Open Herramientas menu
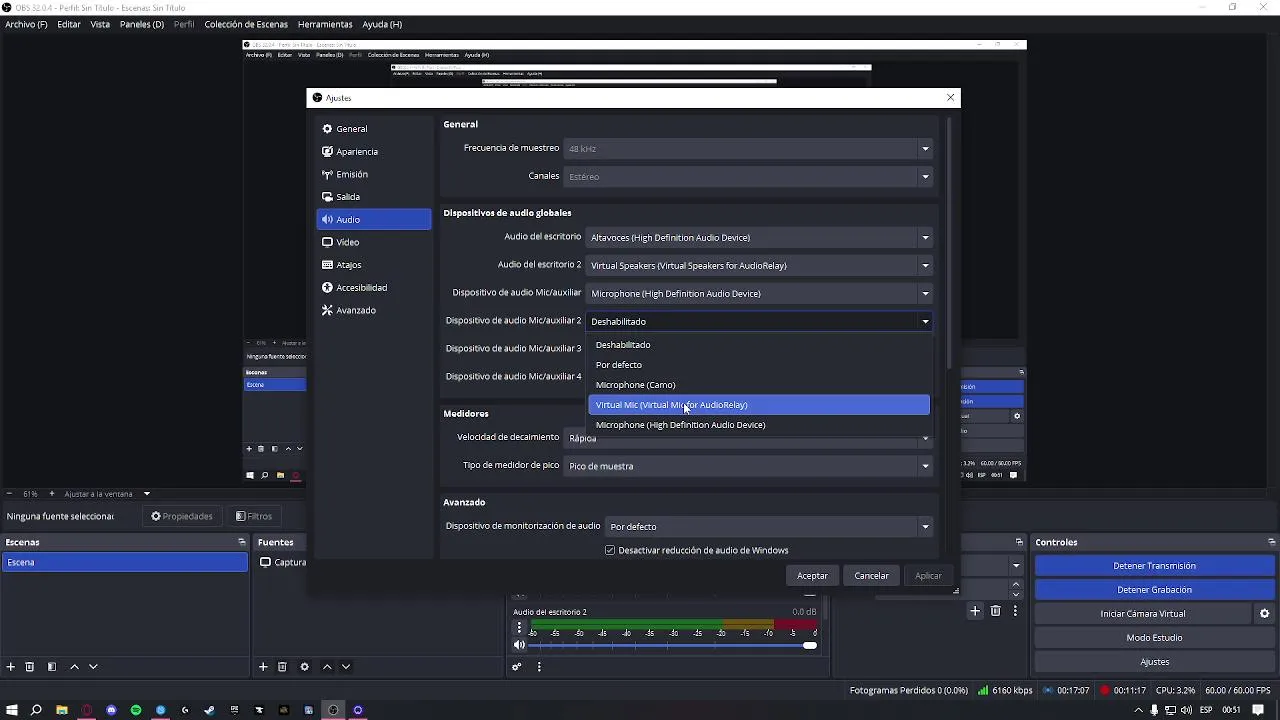Image resolution: width=1280 pixels, height=720 pixels. tap(325, 24)
